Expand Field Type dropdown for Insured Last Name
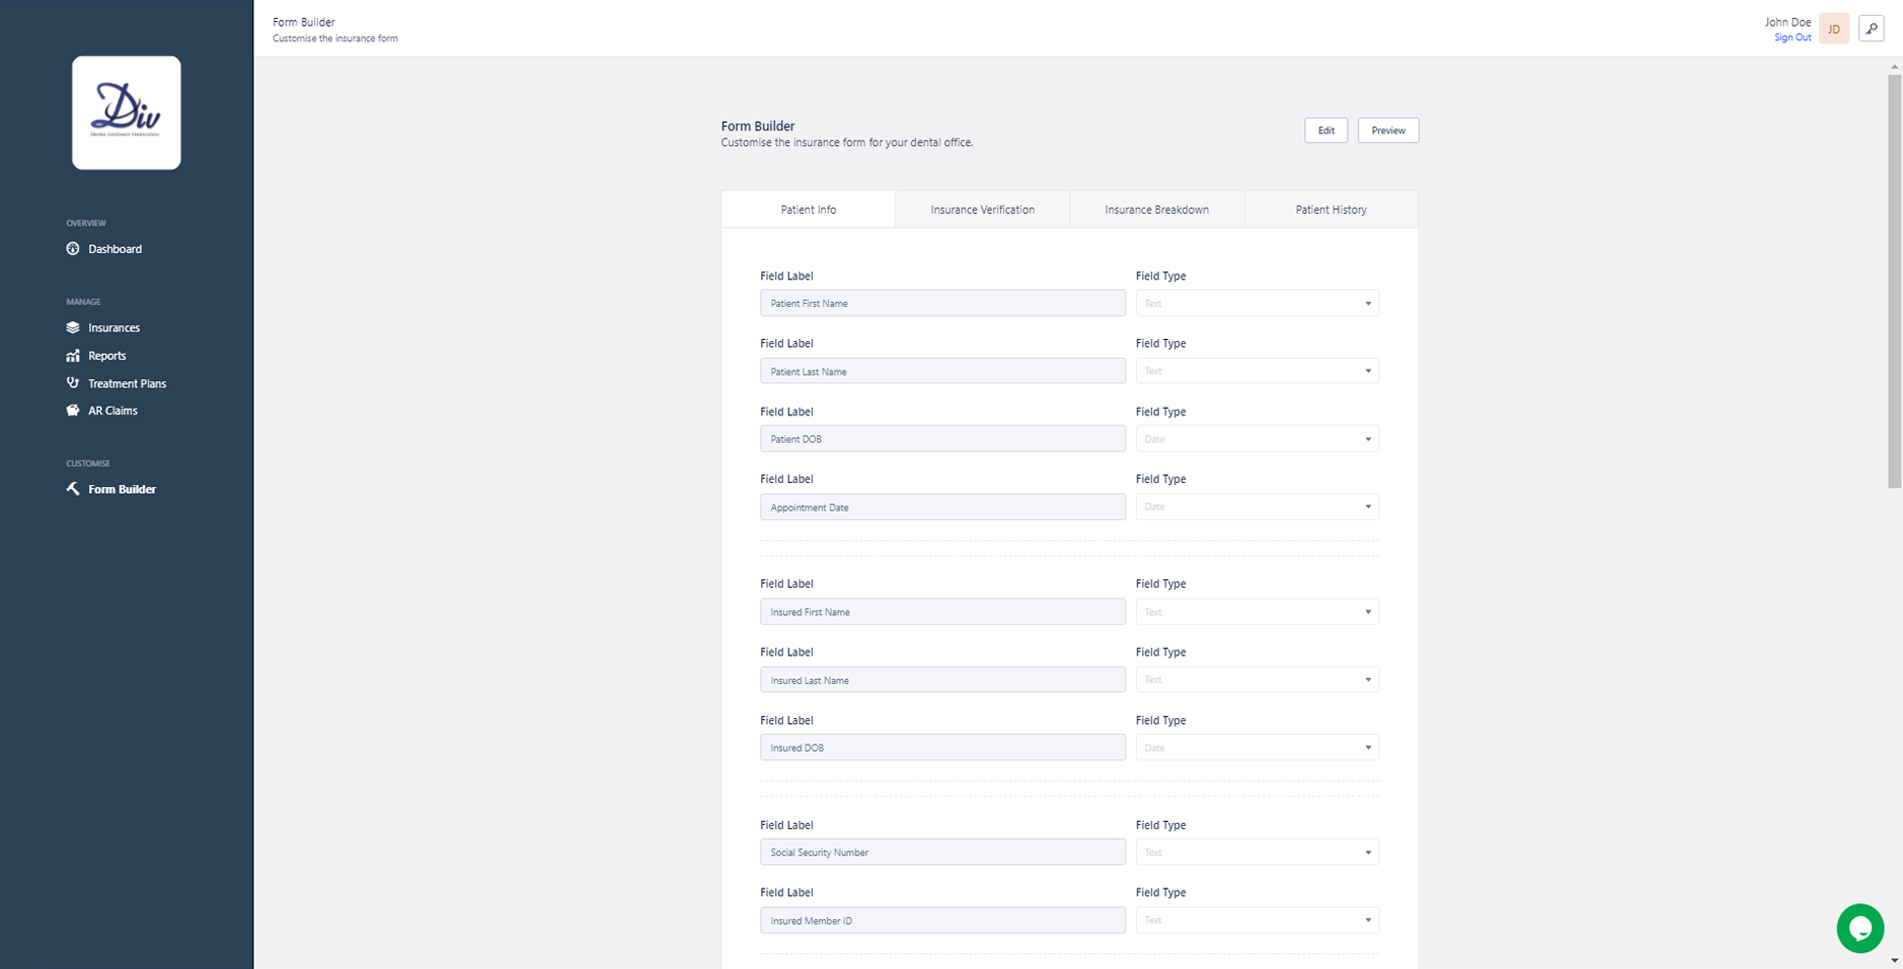This screenshot has height=969, width=1903. coord(1256,680)
